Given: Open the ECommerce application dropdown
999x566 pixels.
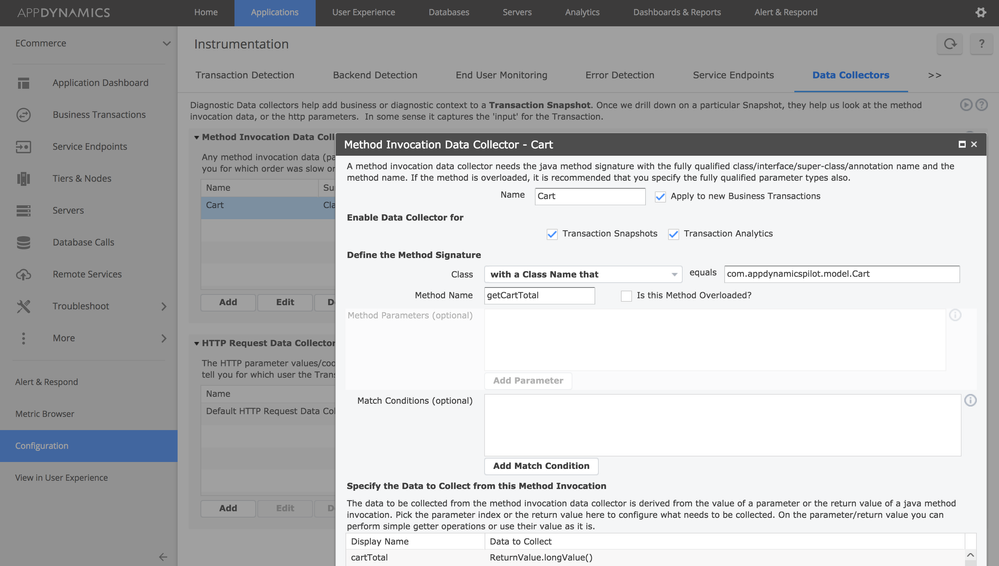Looking at the screenshot, I should pos(93,43).
